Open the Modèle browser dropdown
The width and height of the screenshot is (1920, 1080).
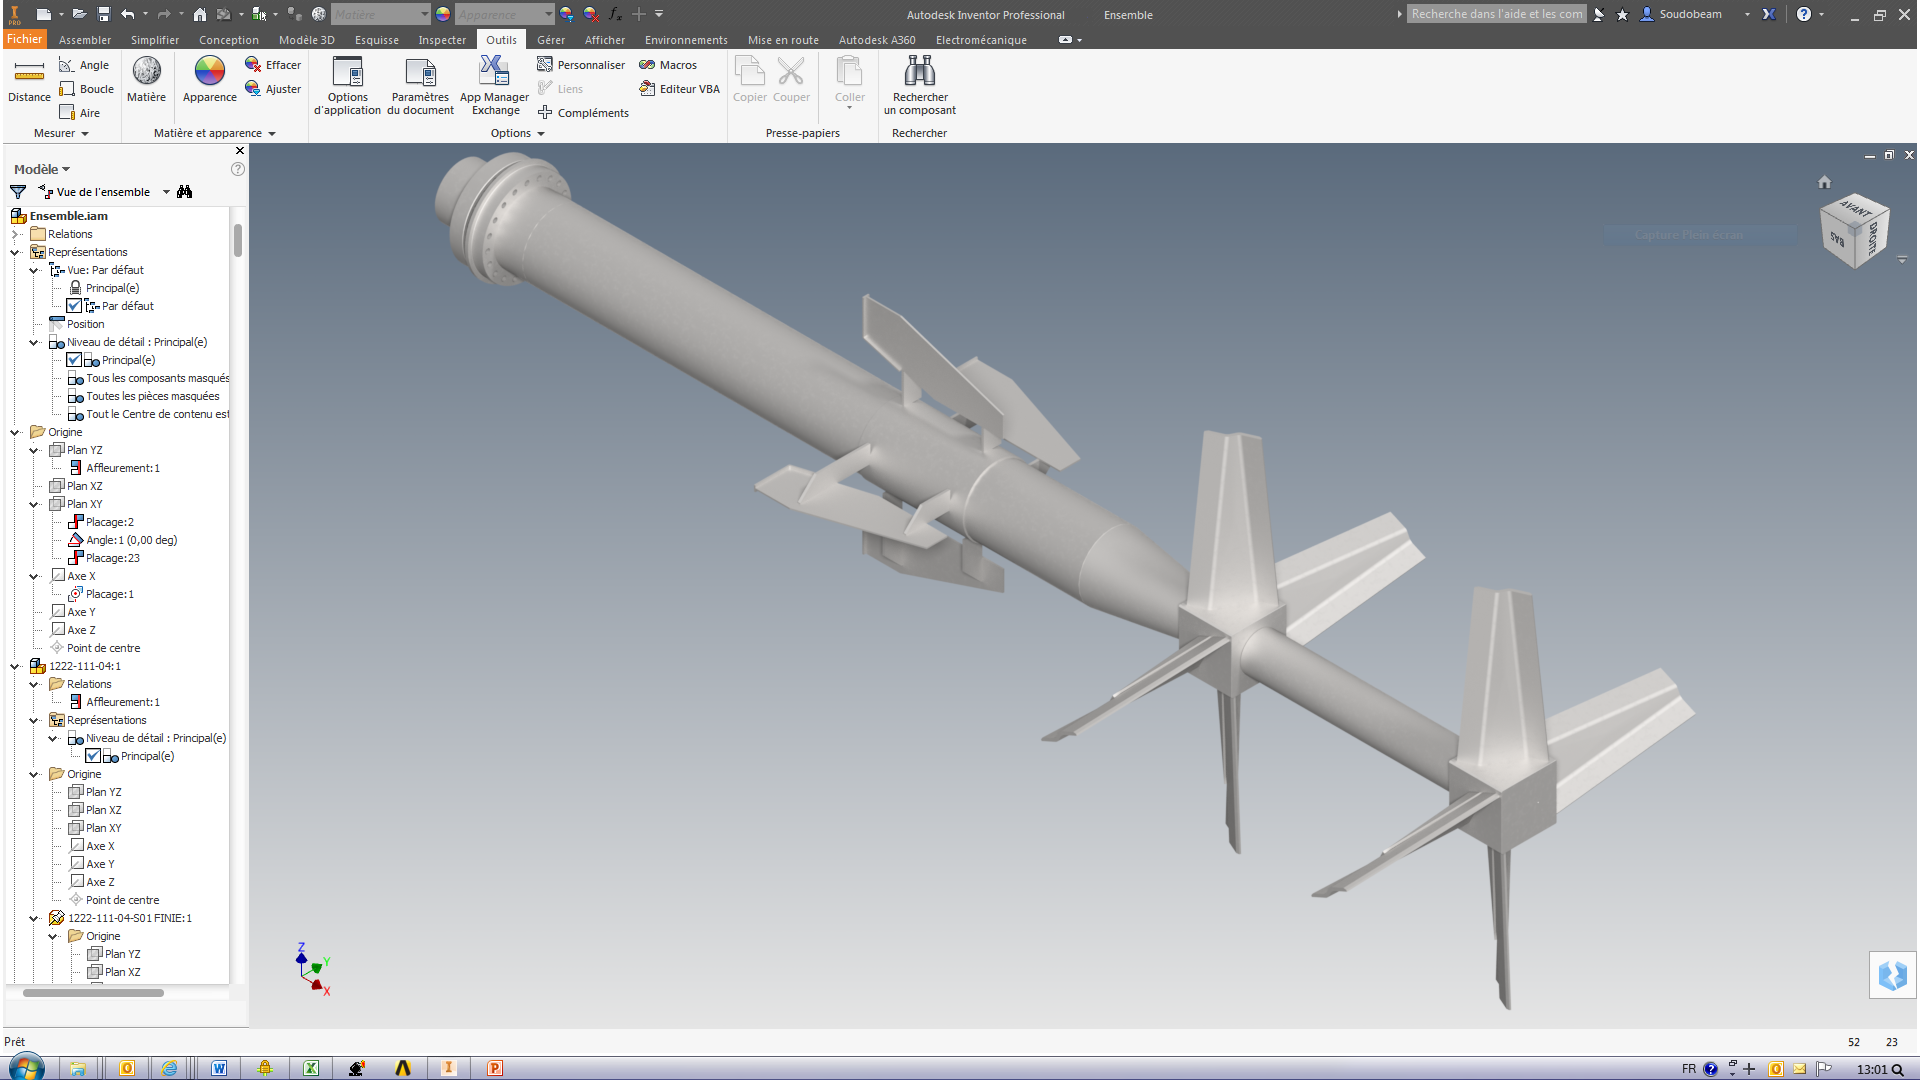42,169
